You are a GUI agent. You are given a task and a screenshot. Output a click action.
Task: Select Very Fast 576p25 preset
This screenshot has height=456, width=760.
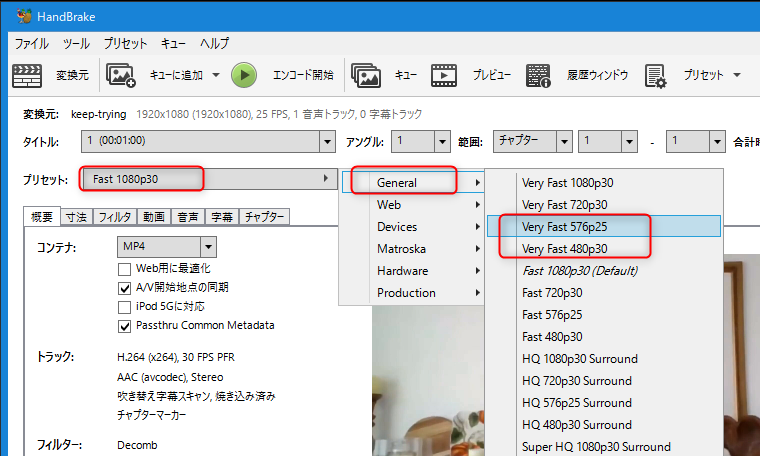[564, 227]
